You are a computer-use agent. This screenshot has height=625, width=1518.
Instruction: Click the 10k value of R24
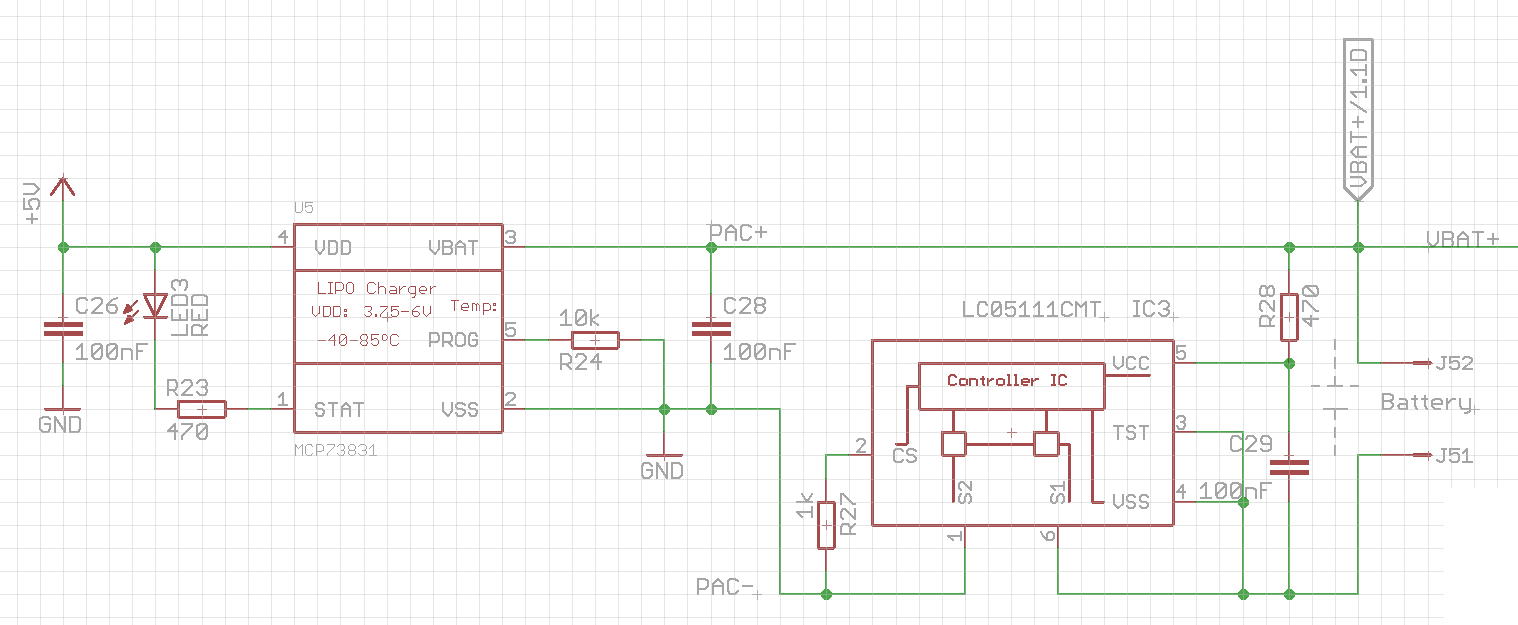[579, 319]
